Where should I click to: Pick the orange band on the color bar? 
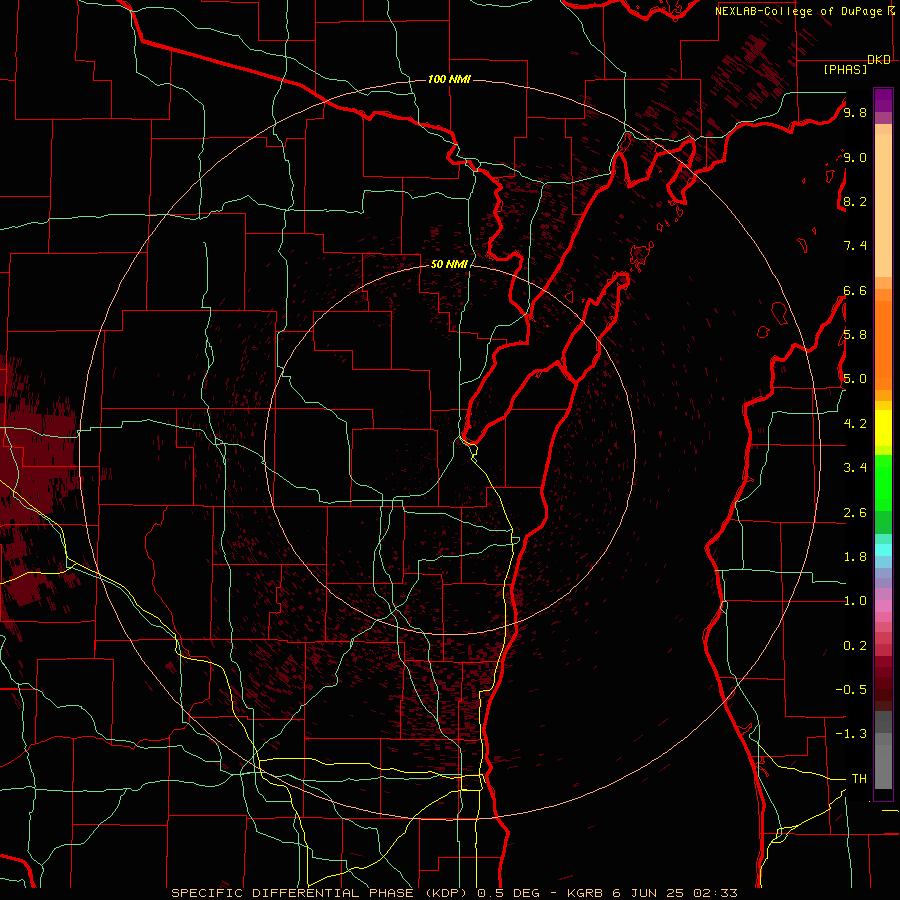point(883,346)
